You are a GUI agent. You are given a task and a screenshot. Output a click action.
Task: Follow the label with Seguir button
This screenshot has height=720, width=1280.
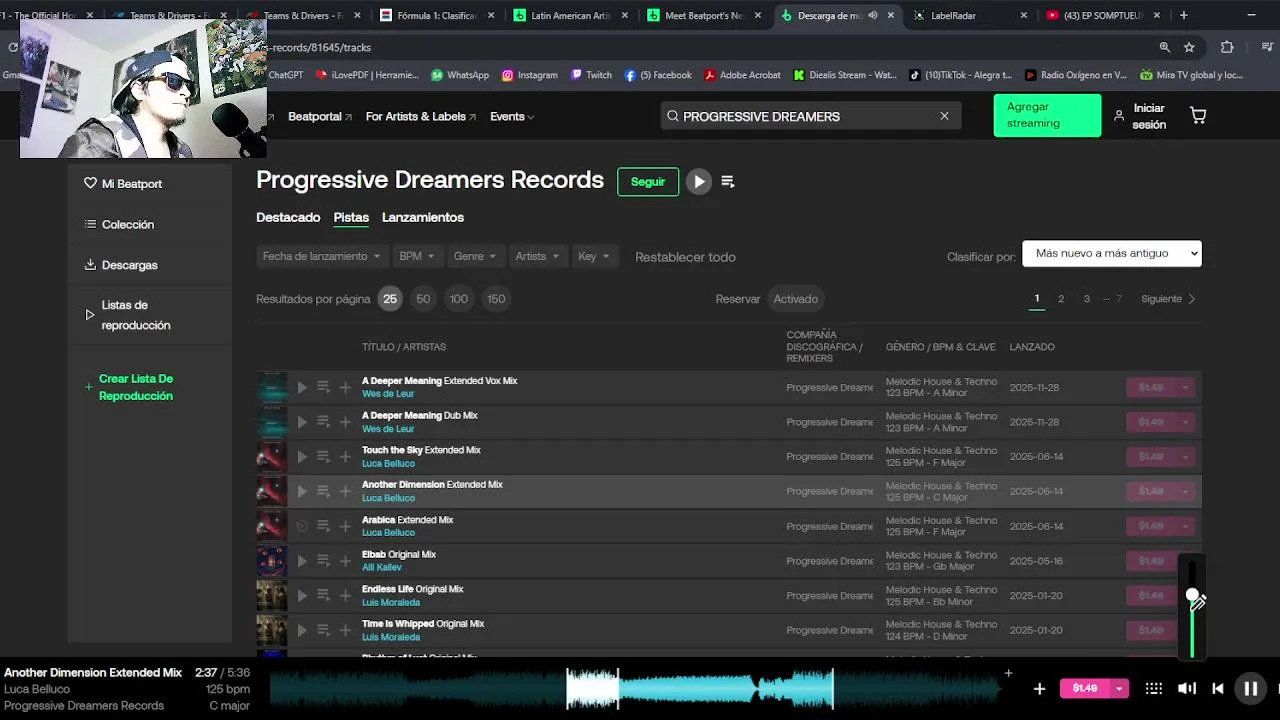pos(648,182)
